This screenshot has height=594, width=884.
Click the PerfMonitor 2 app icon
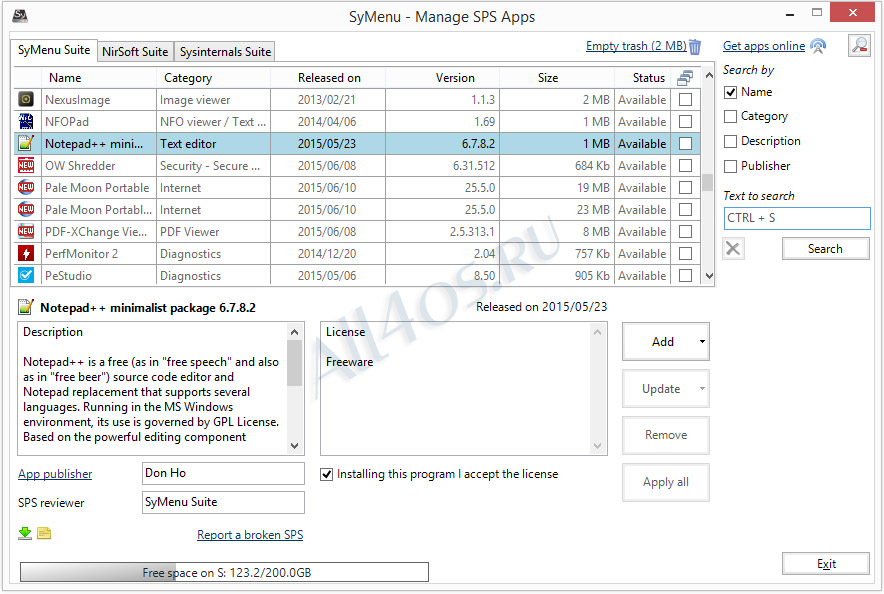click(x=26, y=254)
